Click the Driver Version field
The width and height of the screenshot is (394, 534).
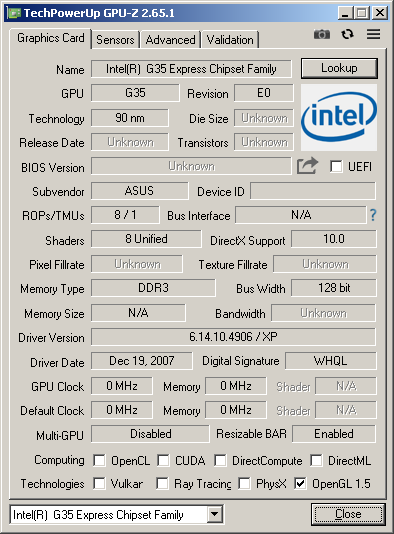point(233,337)
